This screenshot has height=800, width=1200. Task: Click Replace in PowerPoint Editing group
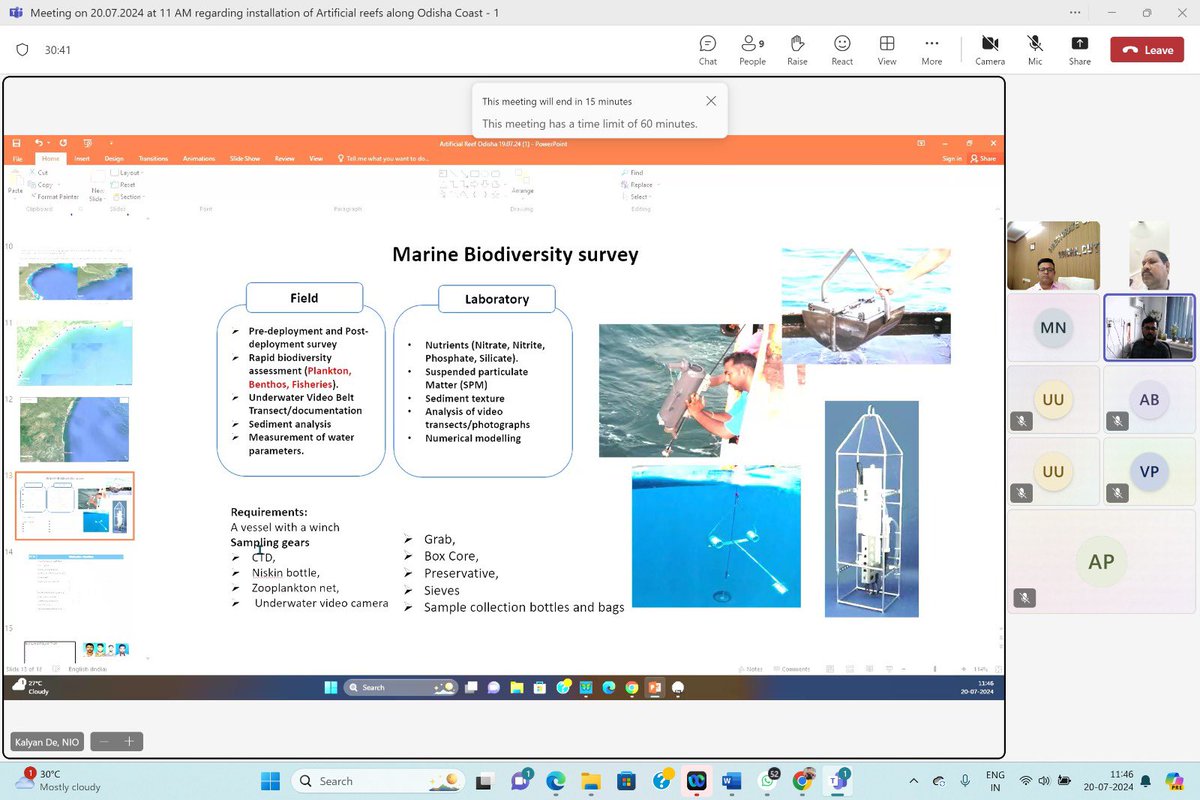click(x=638, y=184)
